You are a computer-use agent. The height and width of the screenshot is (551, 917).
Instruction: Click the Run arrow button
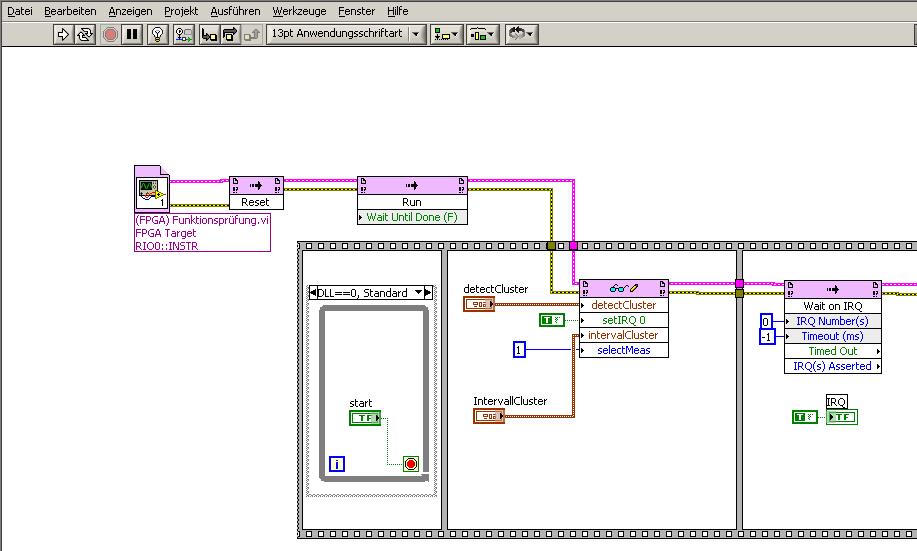pyautogui.click(x=63, y=34)
